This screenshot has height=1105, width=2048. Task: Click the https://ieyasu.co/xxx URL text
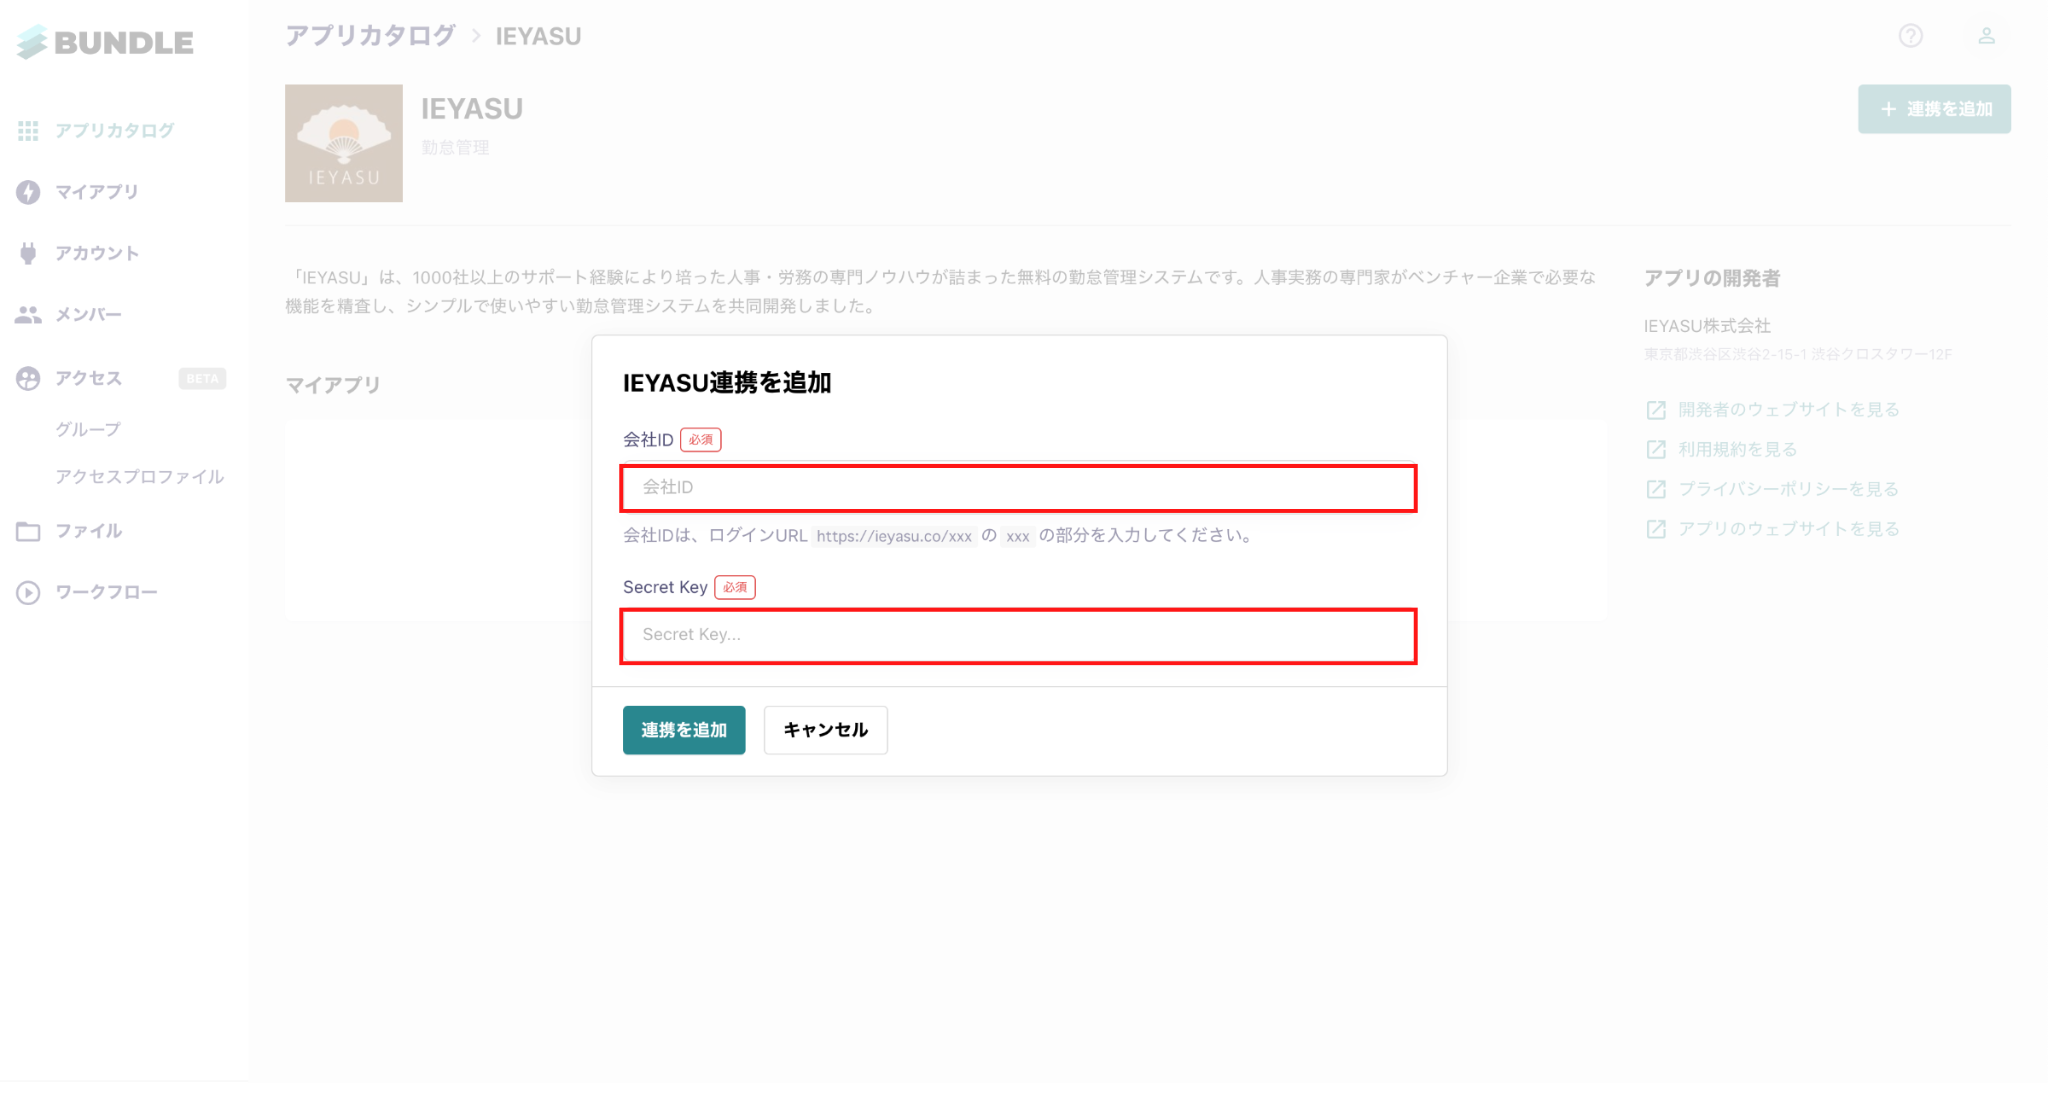pyautogui.click(x=894, y=536)
